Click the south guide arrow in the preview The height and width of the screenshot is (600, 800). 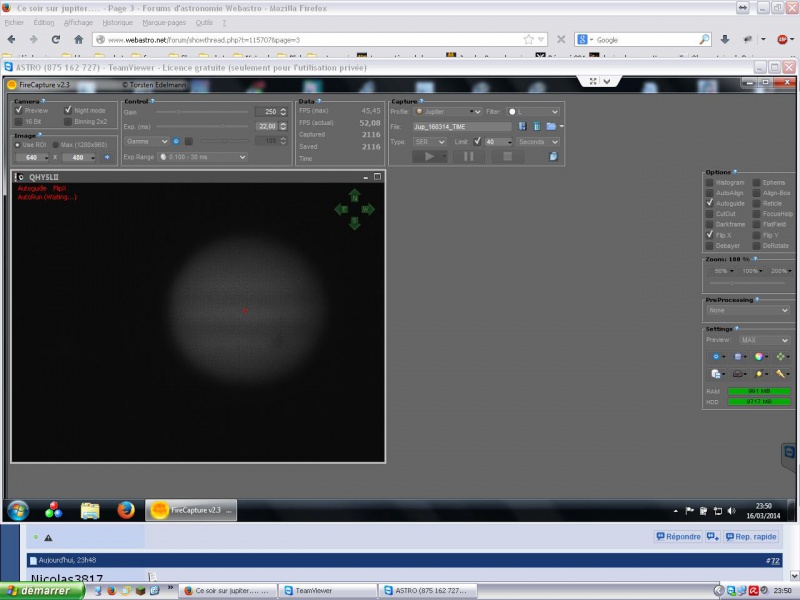355,222
